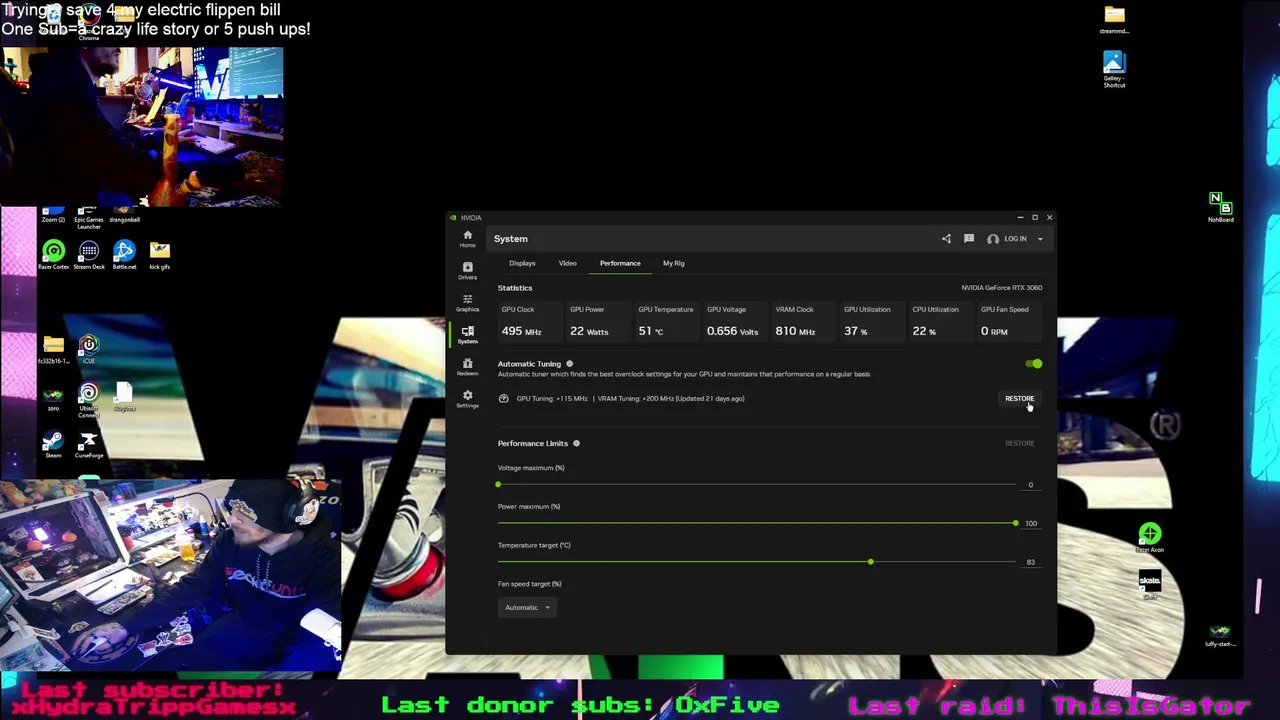Click the Performance Limits info icon
Viewport: 1280px width, 720px height.
click(576, 443)
